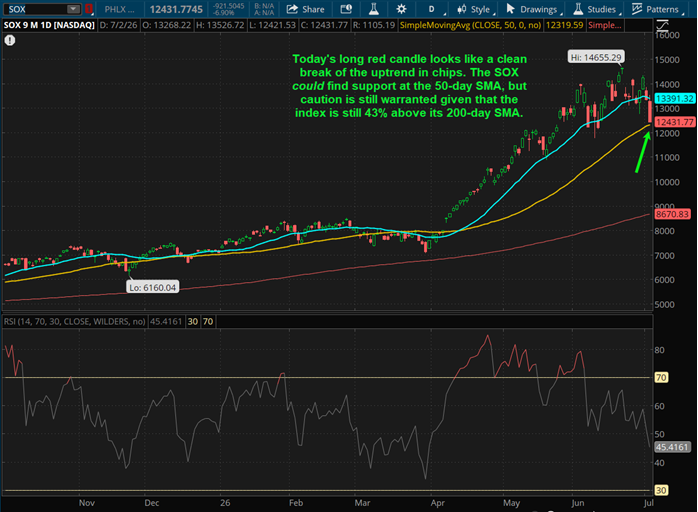Click the Lo: 6160.04 price bubble

pos(153,288)
